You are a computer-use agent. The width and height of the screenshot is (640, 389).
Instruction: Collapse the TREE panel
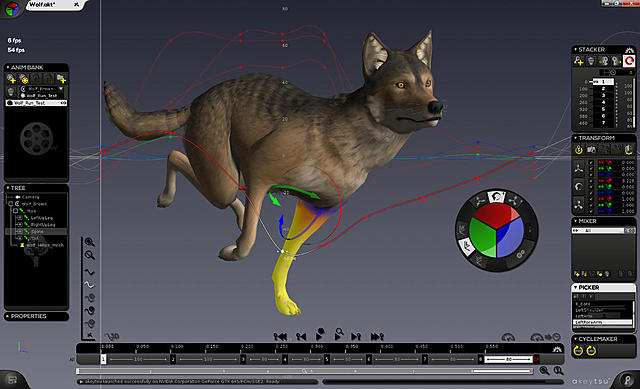8,188
